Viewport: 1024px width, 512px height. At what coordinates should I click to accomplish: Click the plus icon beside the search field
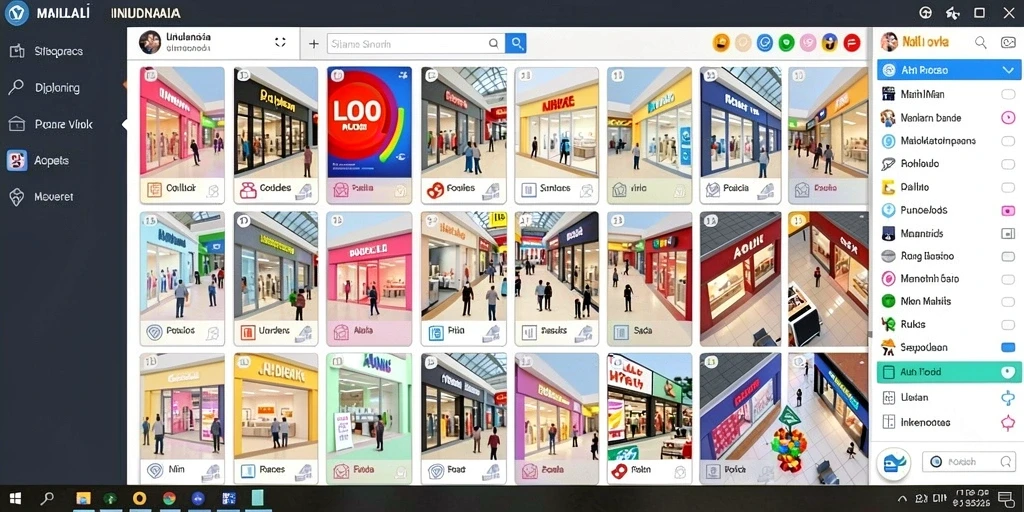point(313,44)
